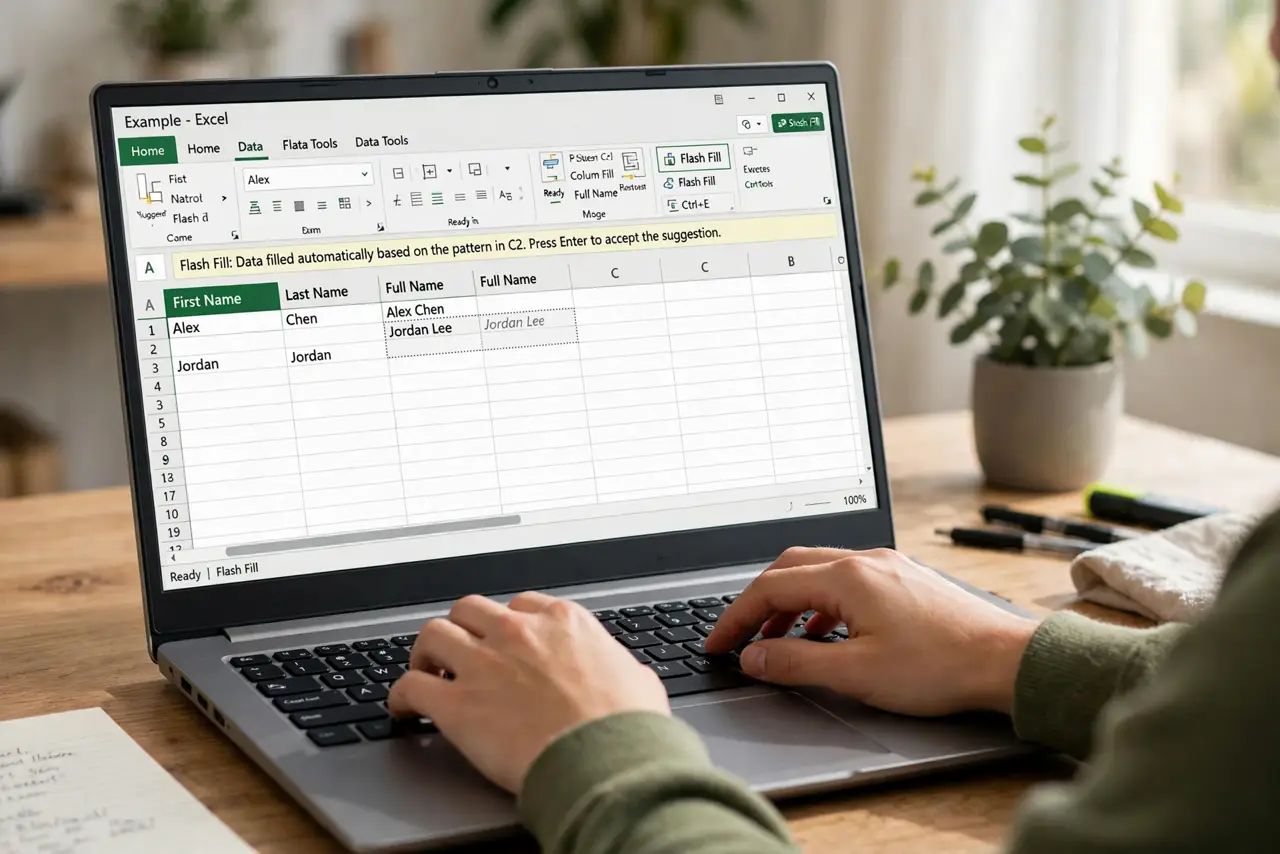Click the horizontal scrollbar thumb
The width and height of the screenshot is (1280, 854).
[374, 535]
